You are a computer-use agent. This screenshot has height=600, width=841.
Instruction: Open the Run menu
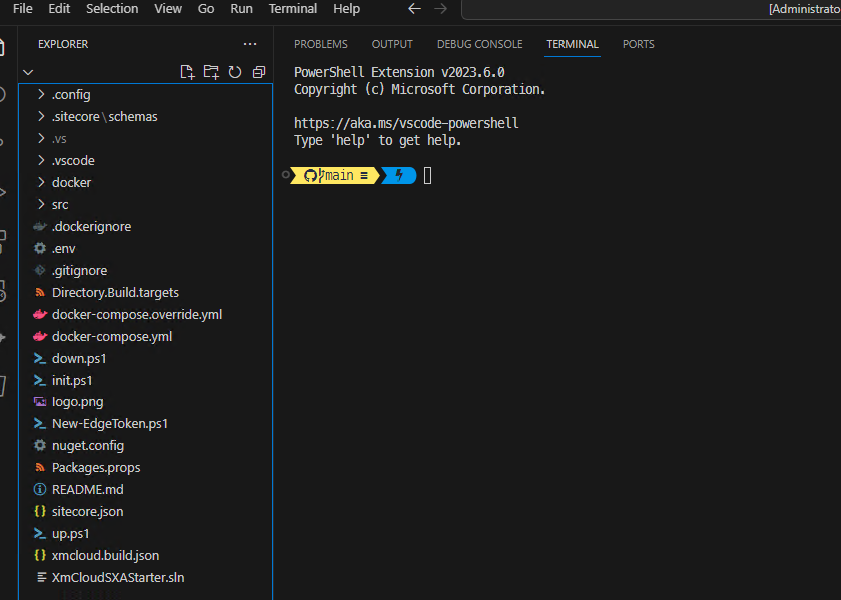click(241, 9)
